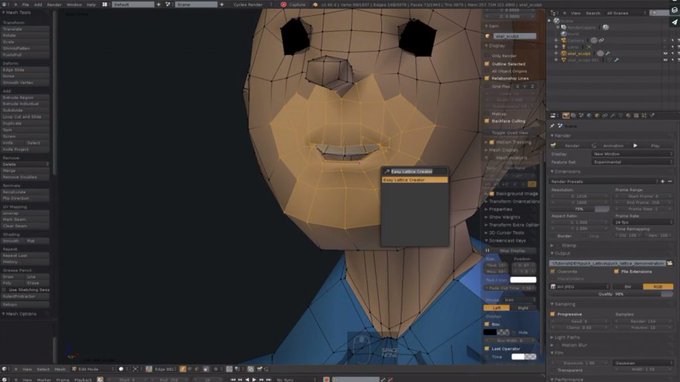Add a render preset with plus icon

point(663,181)
